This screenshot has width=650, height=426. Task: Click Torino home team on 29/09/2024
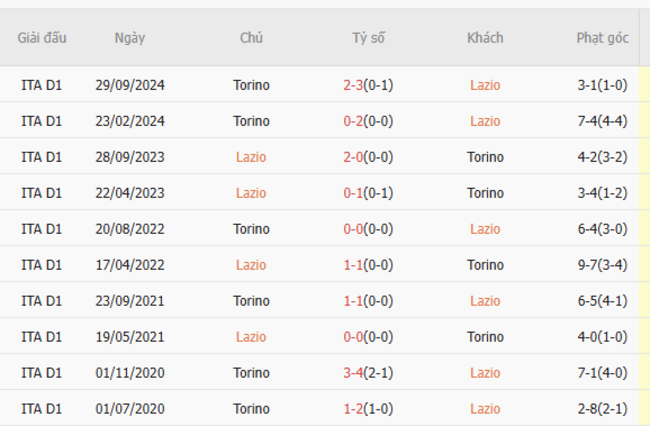coord(251,85)
